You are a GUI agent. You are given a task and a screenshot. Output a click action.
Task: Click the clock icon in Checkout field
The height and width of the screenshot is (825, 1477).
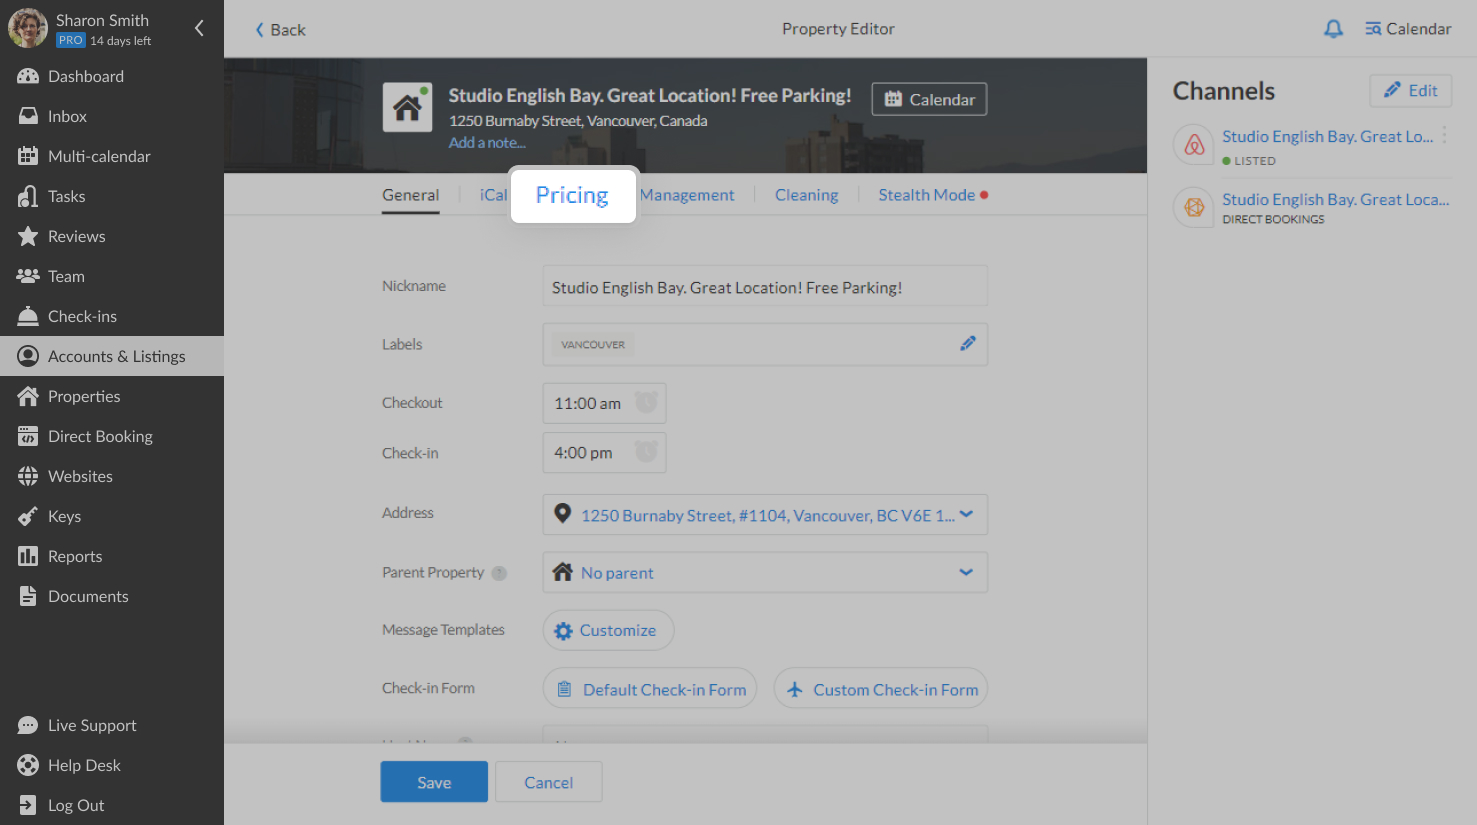click(644, 403)
